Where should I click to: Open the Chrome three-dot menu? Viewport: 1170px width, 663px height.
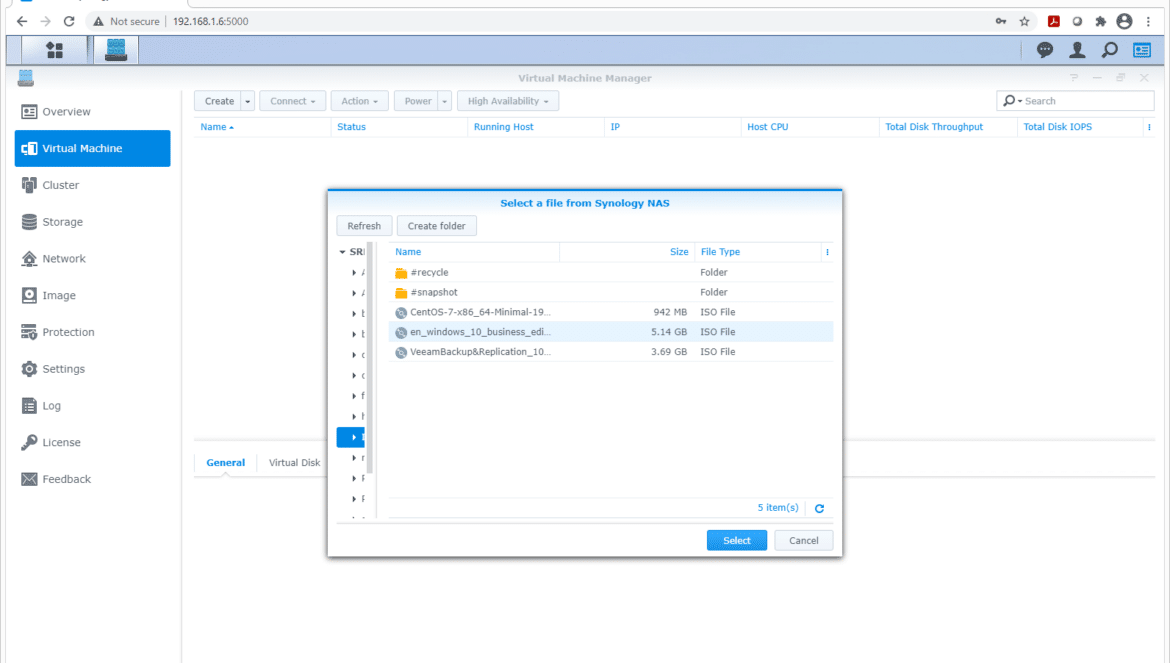pyautogui.click(x=1148, y=21)
